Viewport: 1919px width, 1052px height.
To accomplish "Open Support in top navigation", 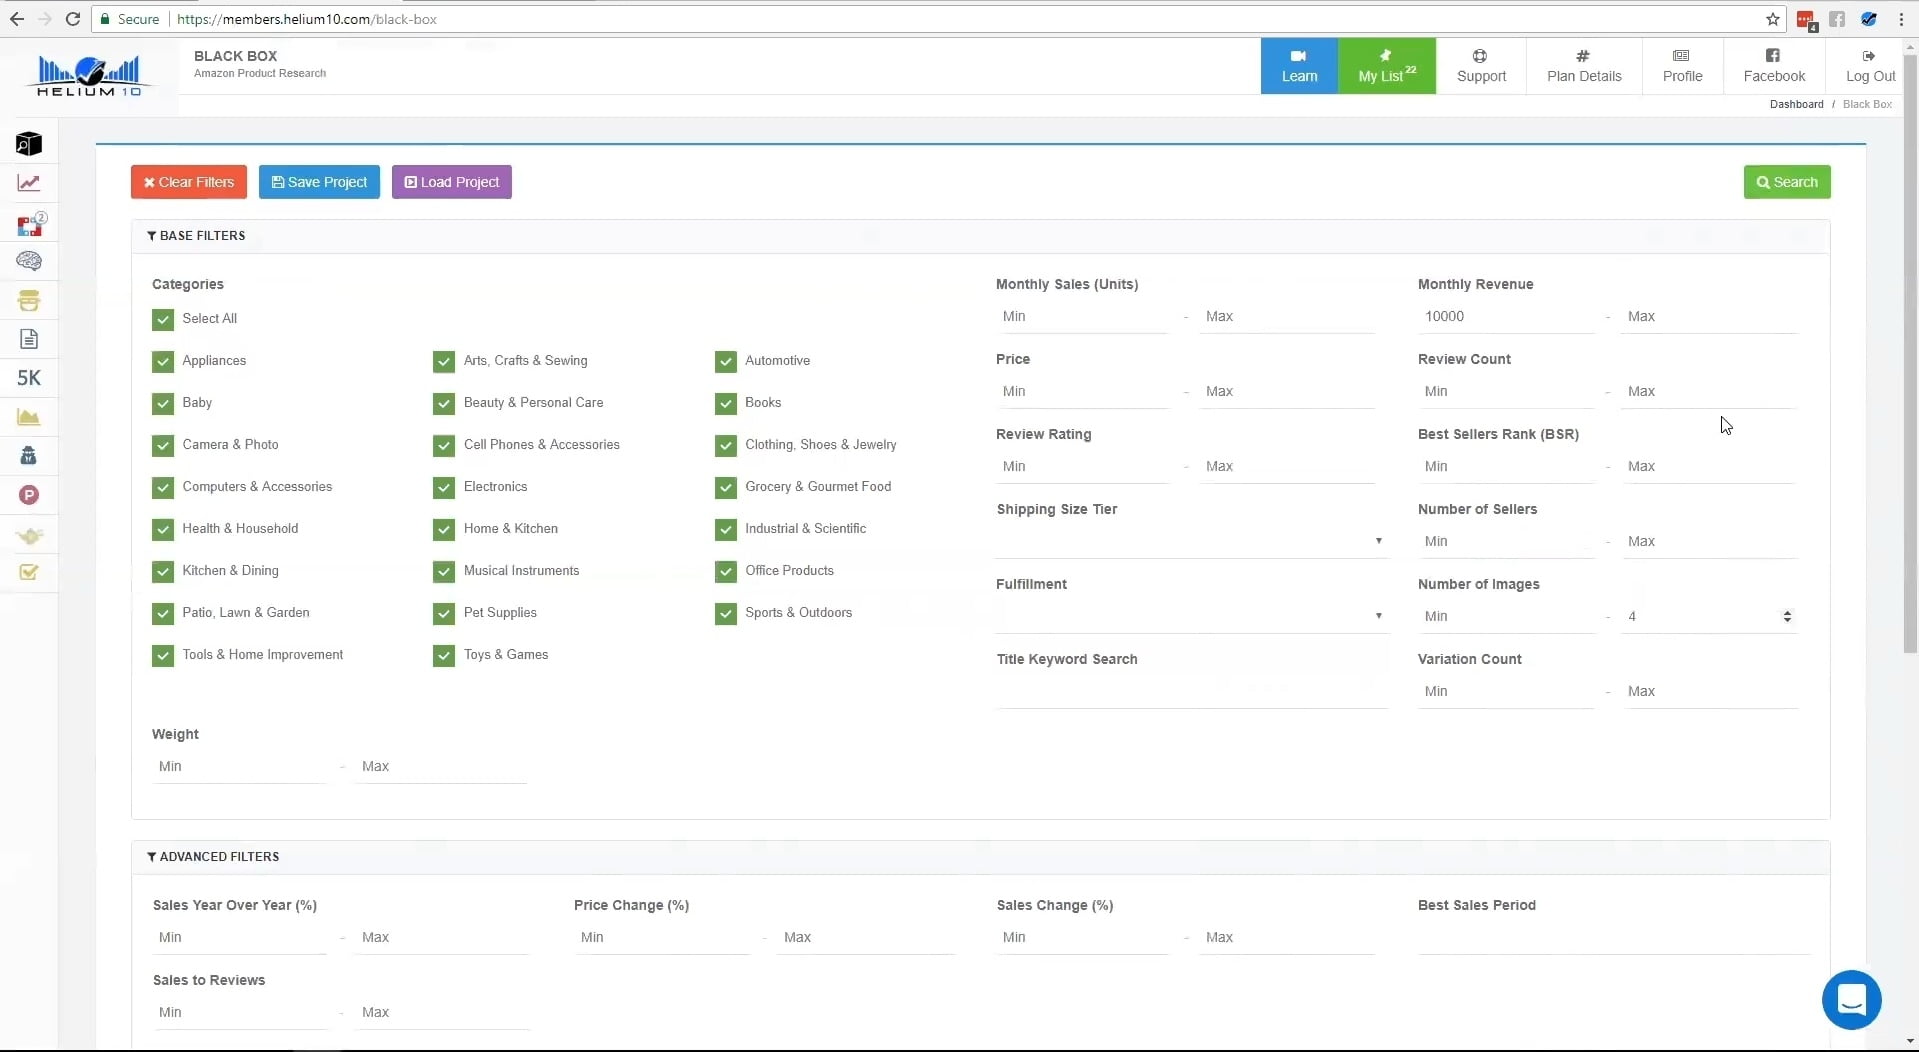I will [x=1481, y=66].
